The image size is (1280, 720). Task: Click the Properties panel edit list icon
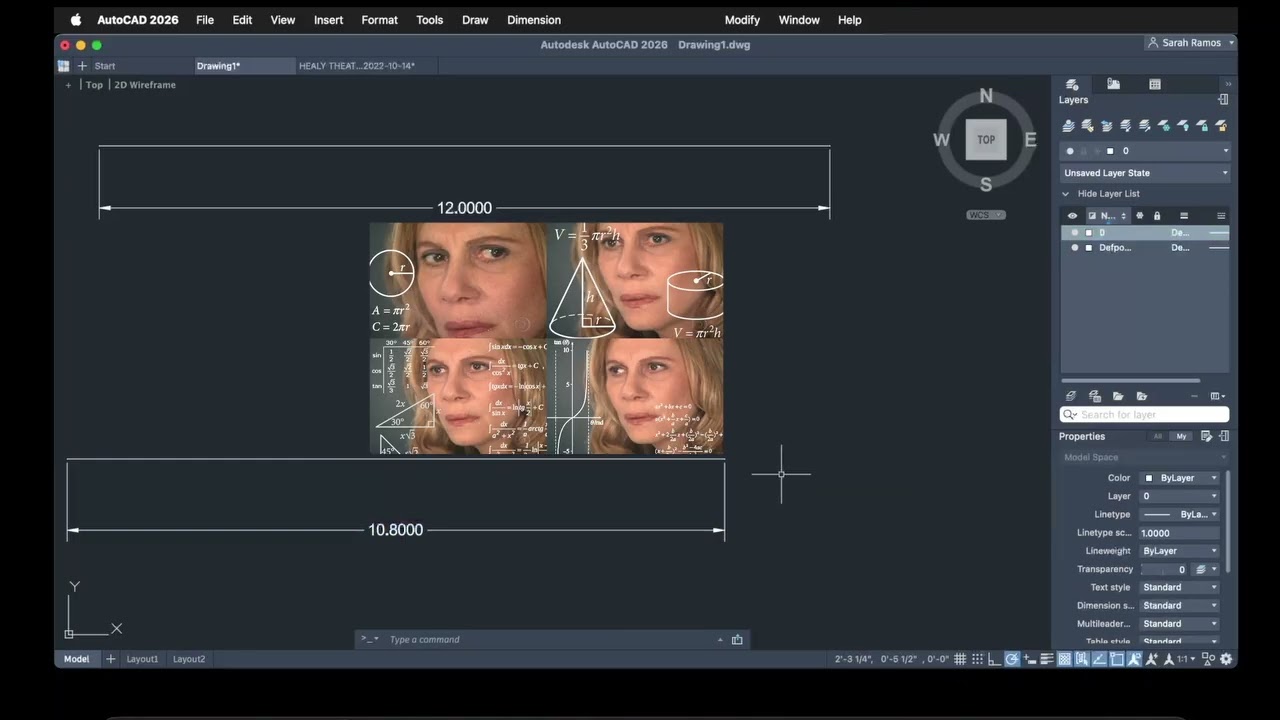point(1207,437)
